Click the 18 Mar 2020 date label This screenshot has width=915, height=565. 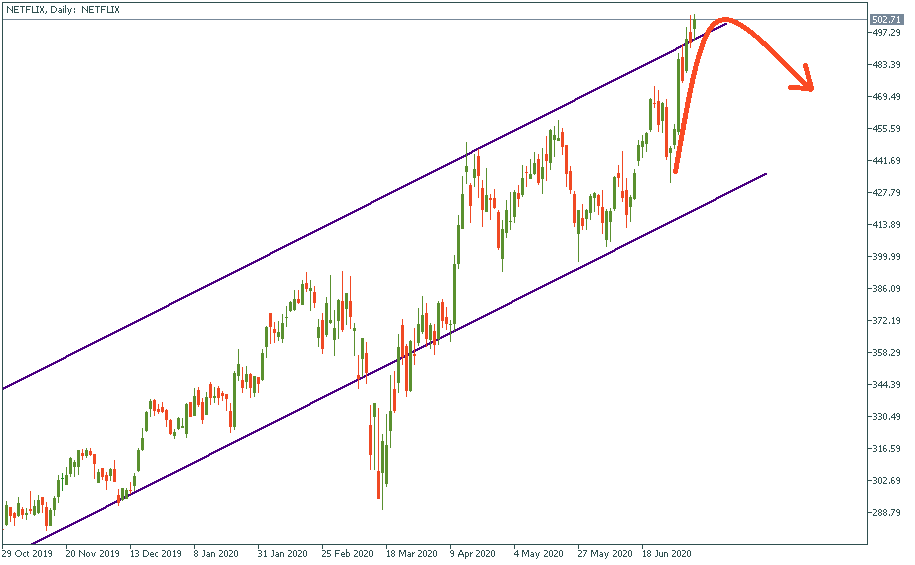click(412, 552)
